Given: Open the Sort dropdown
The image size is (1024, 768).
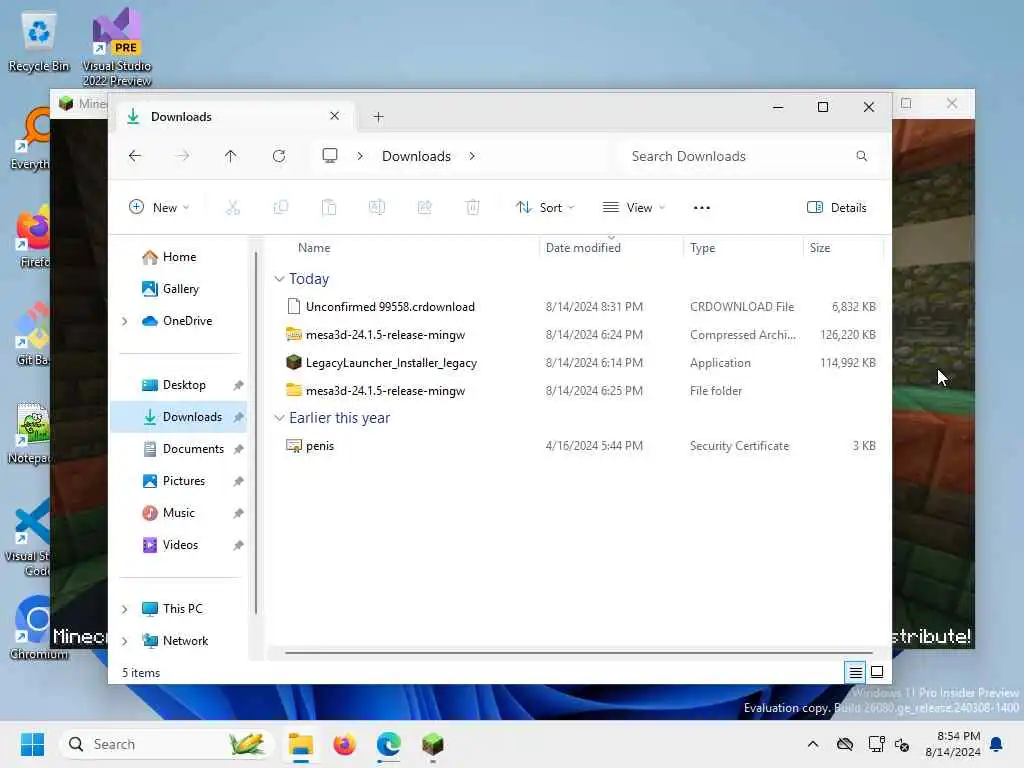Looking at the screenshot, I should (545, 208).
